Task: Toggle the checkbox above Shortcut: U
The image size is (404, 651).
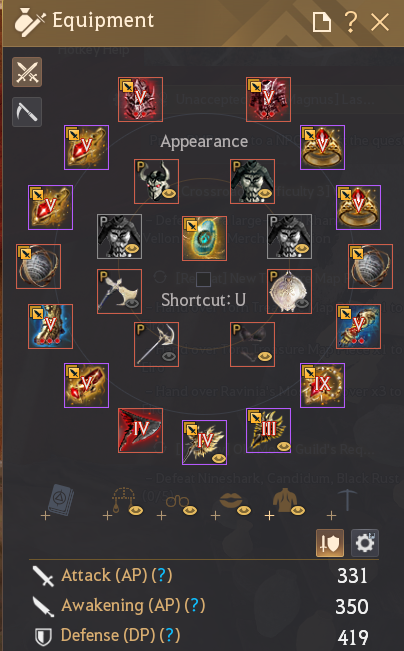Action: (x=203, y=279)
